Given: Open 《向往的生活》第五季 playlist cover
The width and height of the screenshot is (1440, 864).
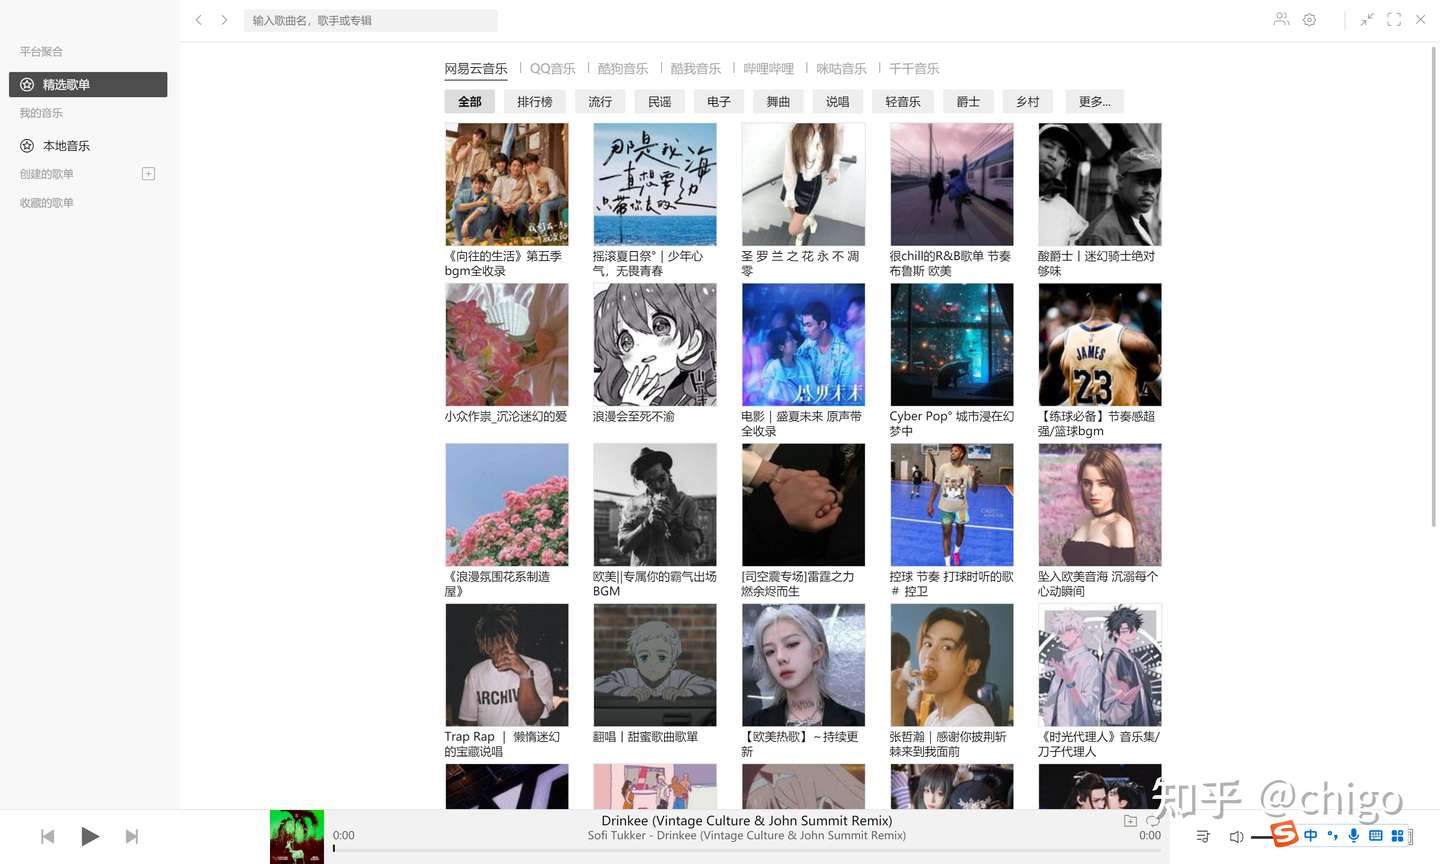Looking at the screenshot, I should click(507, 184).
